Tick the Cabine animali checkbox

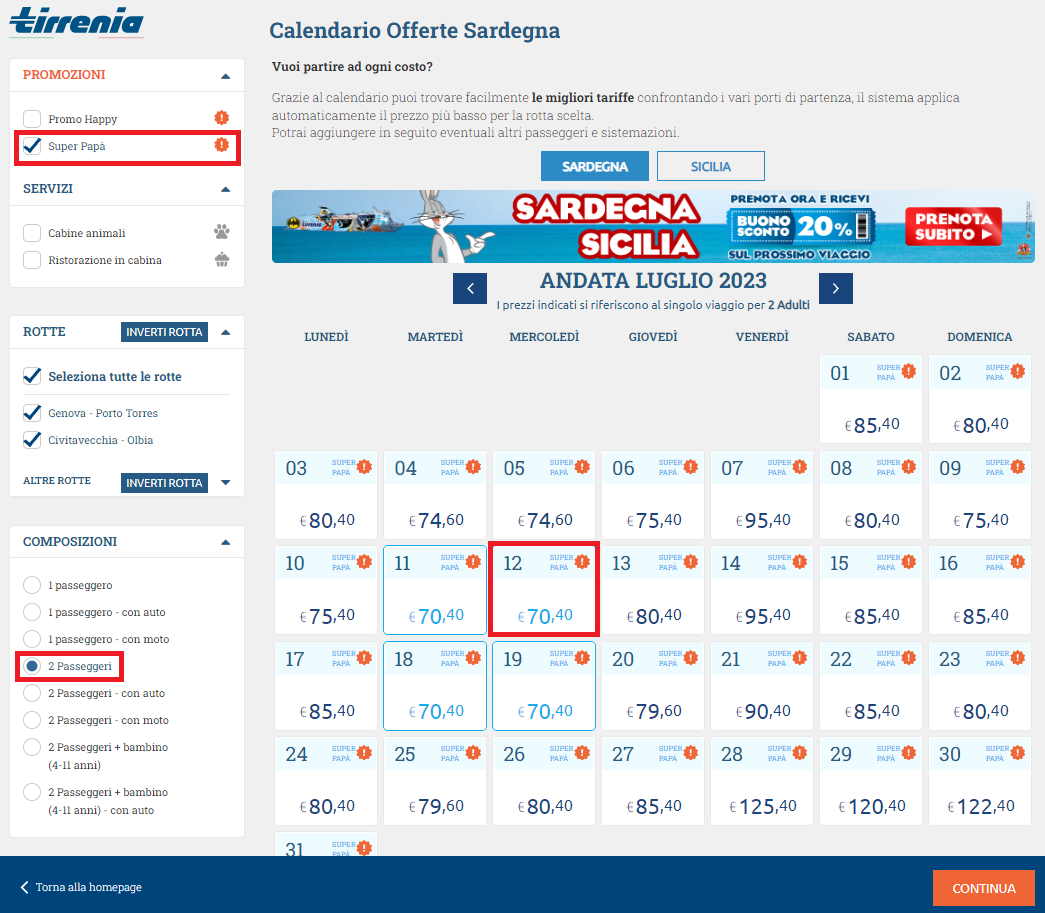[x=32, y=233]
